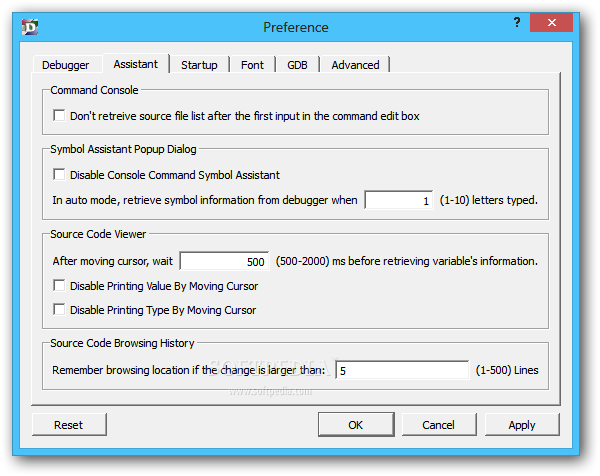The image size is (600, 476).
Task: Open the Startup tab
Action: (199, 65)
